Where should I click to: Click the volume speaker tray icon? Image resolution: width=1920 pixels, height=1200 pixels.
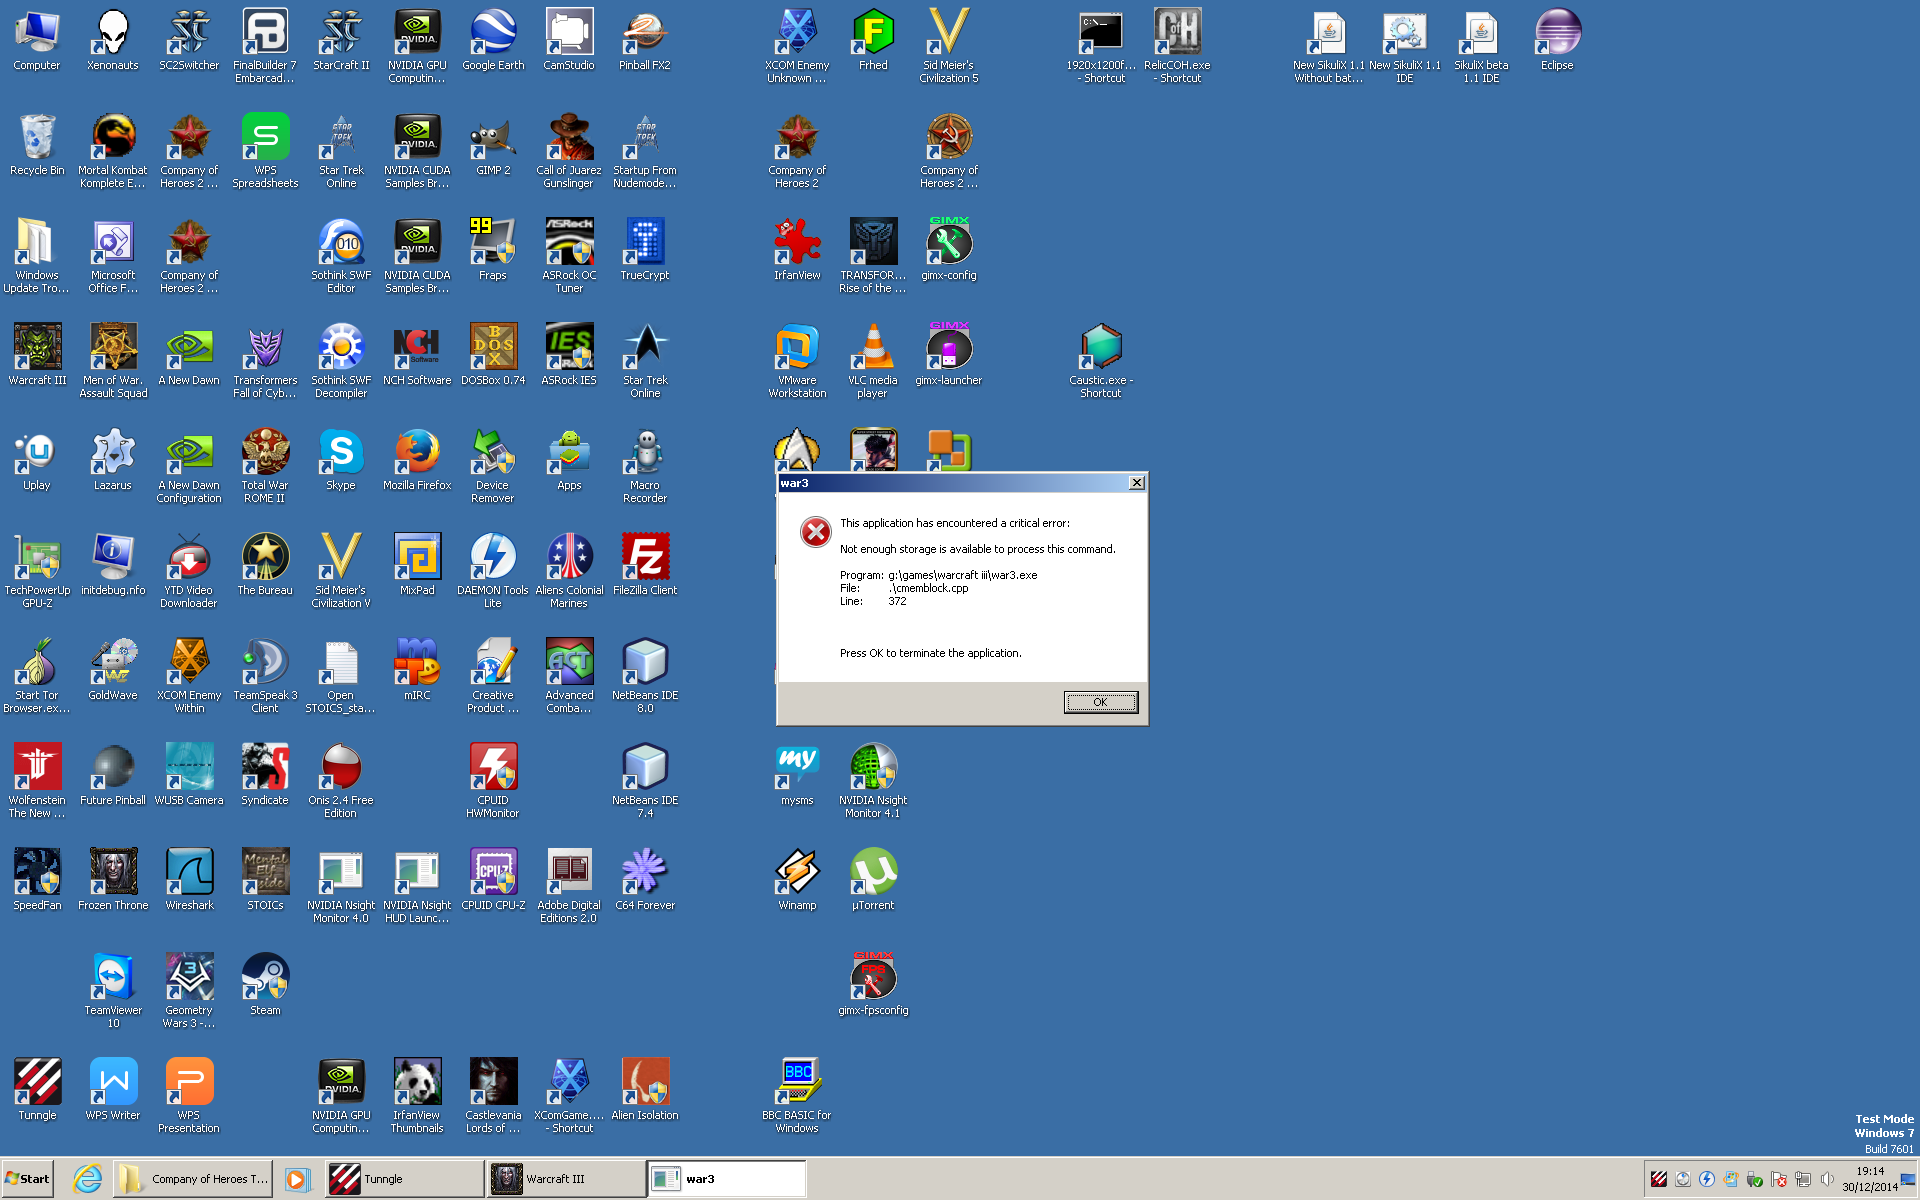(1827, 1179)
